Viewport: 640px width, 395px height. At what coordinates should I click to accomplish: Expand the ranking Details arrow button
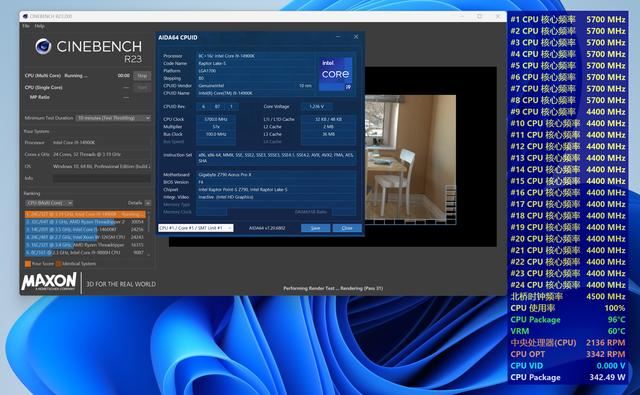[x=148, y=203]
